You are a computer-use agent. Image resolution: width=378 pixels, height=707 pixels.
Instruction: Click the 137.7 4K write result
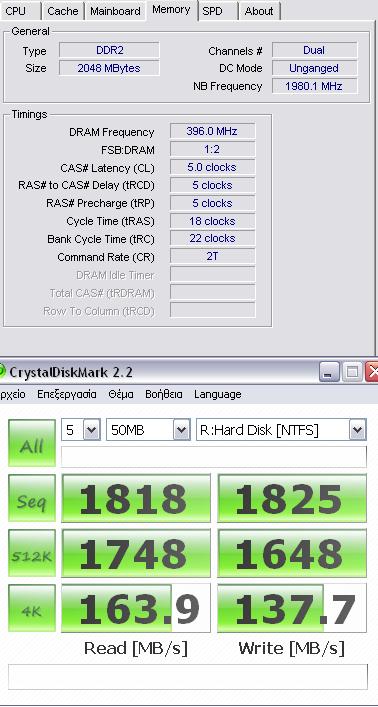[x=292, y=608]
